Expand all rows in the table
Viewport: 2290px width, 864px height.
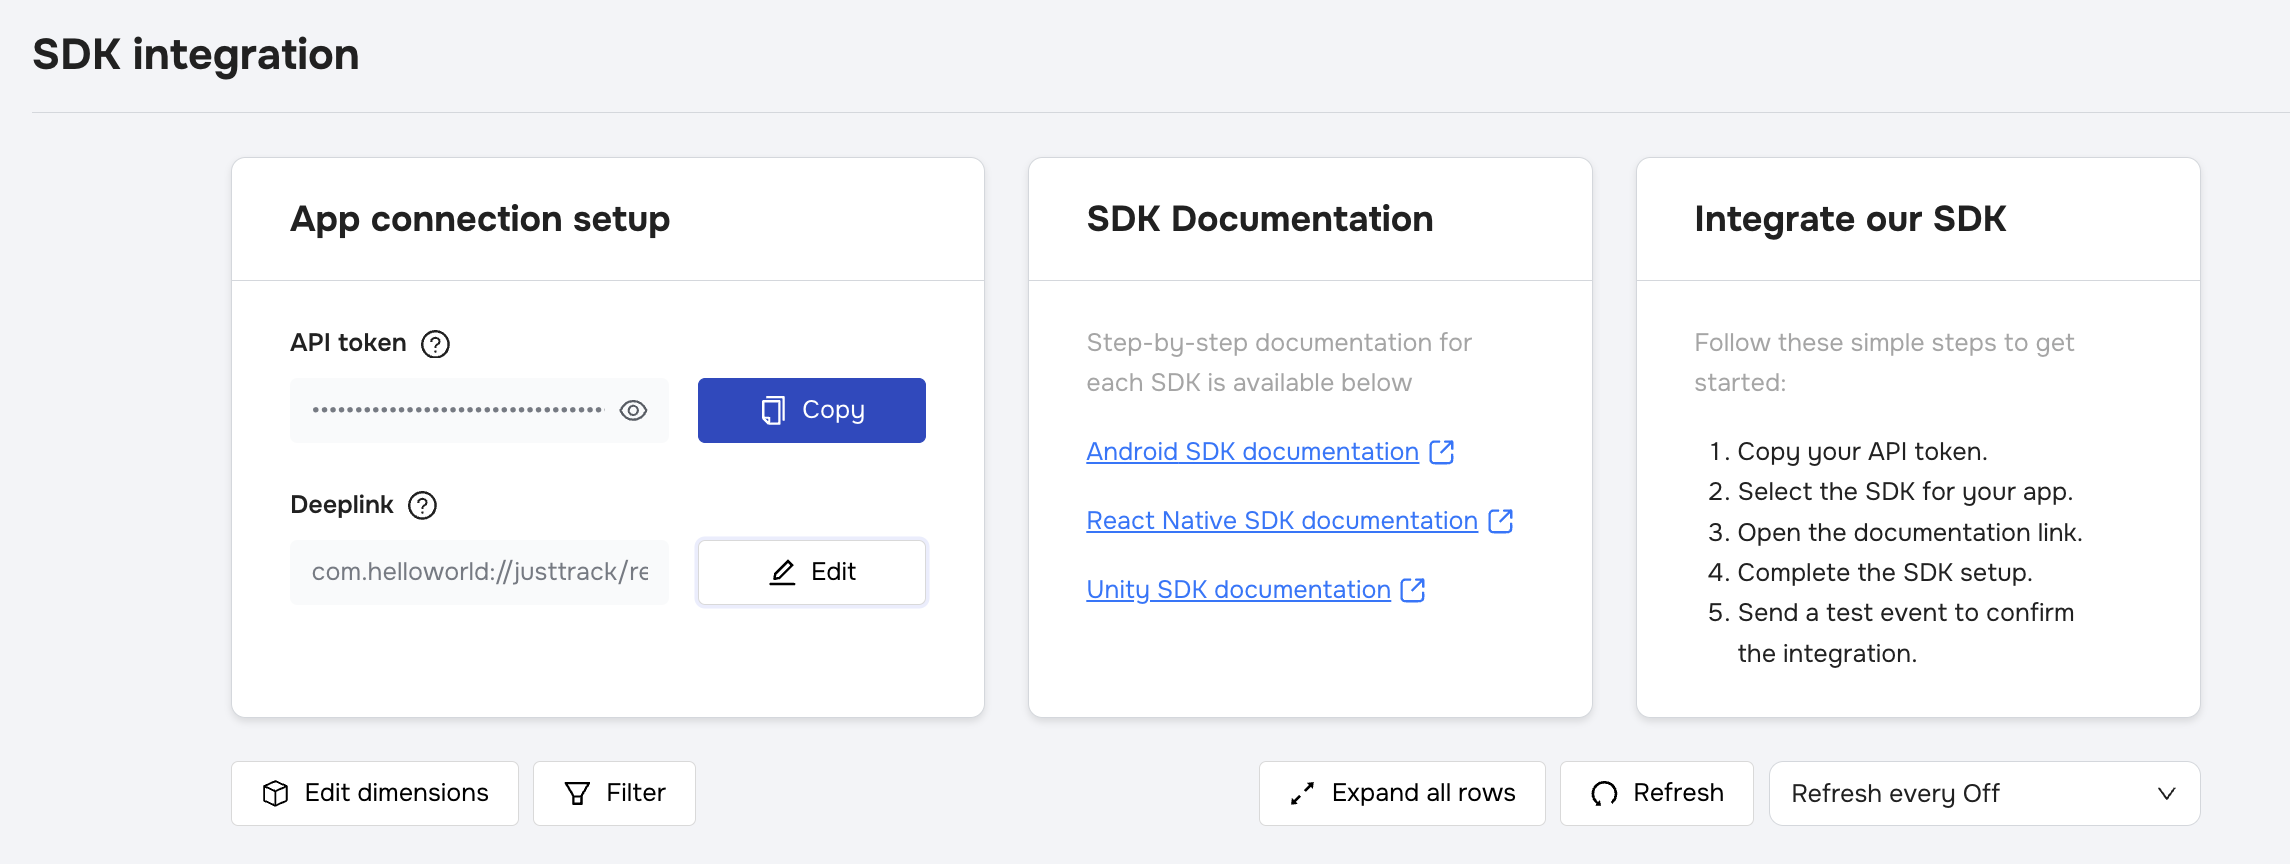coord(1402,793)
